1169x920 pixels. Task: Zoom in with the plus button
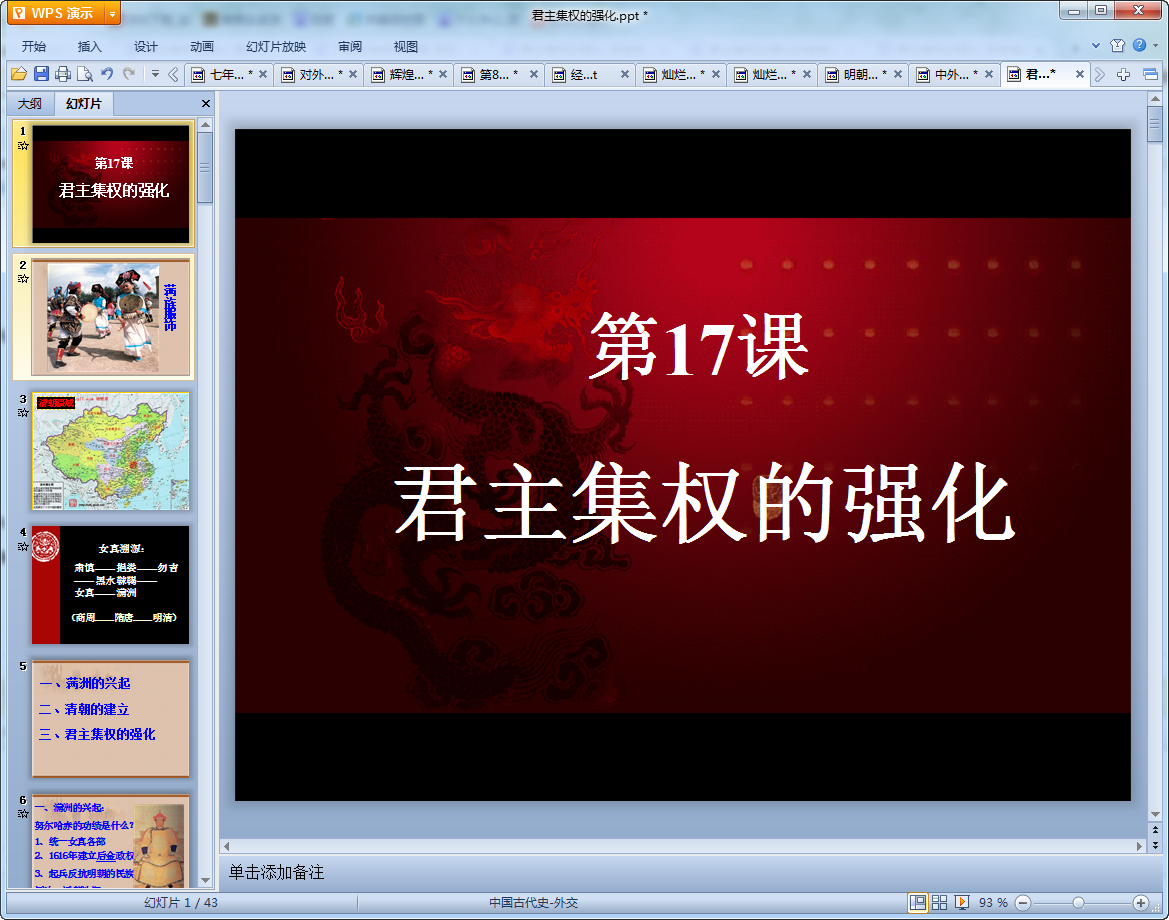[1141, 903]
